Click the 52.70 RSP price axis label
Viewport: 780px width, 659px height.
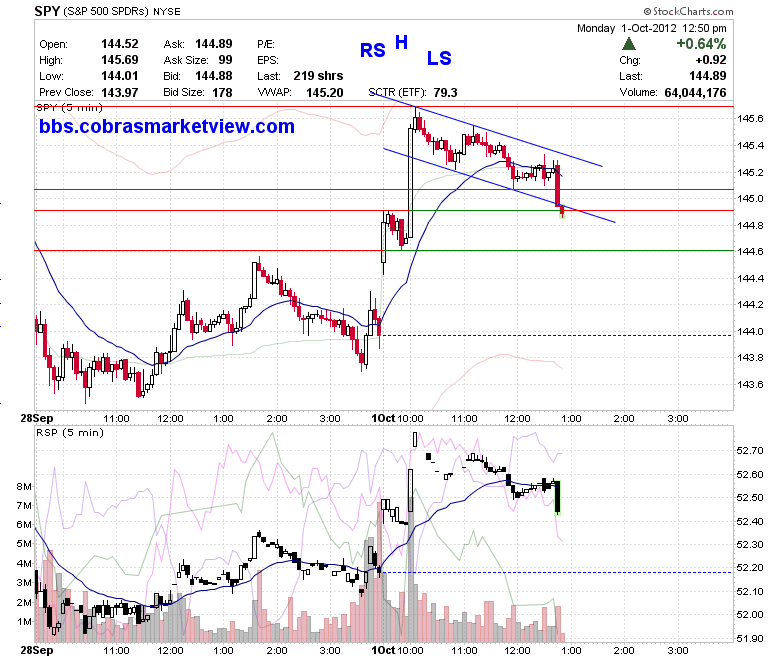tap(750, 451)
